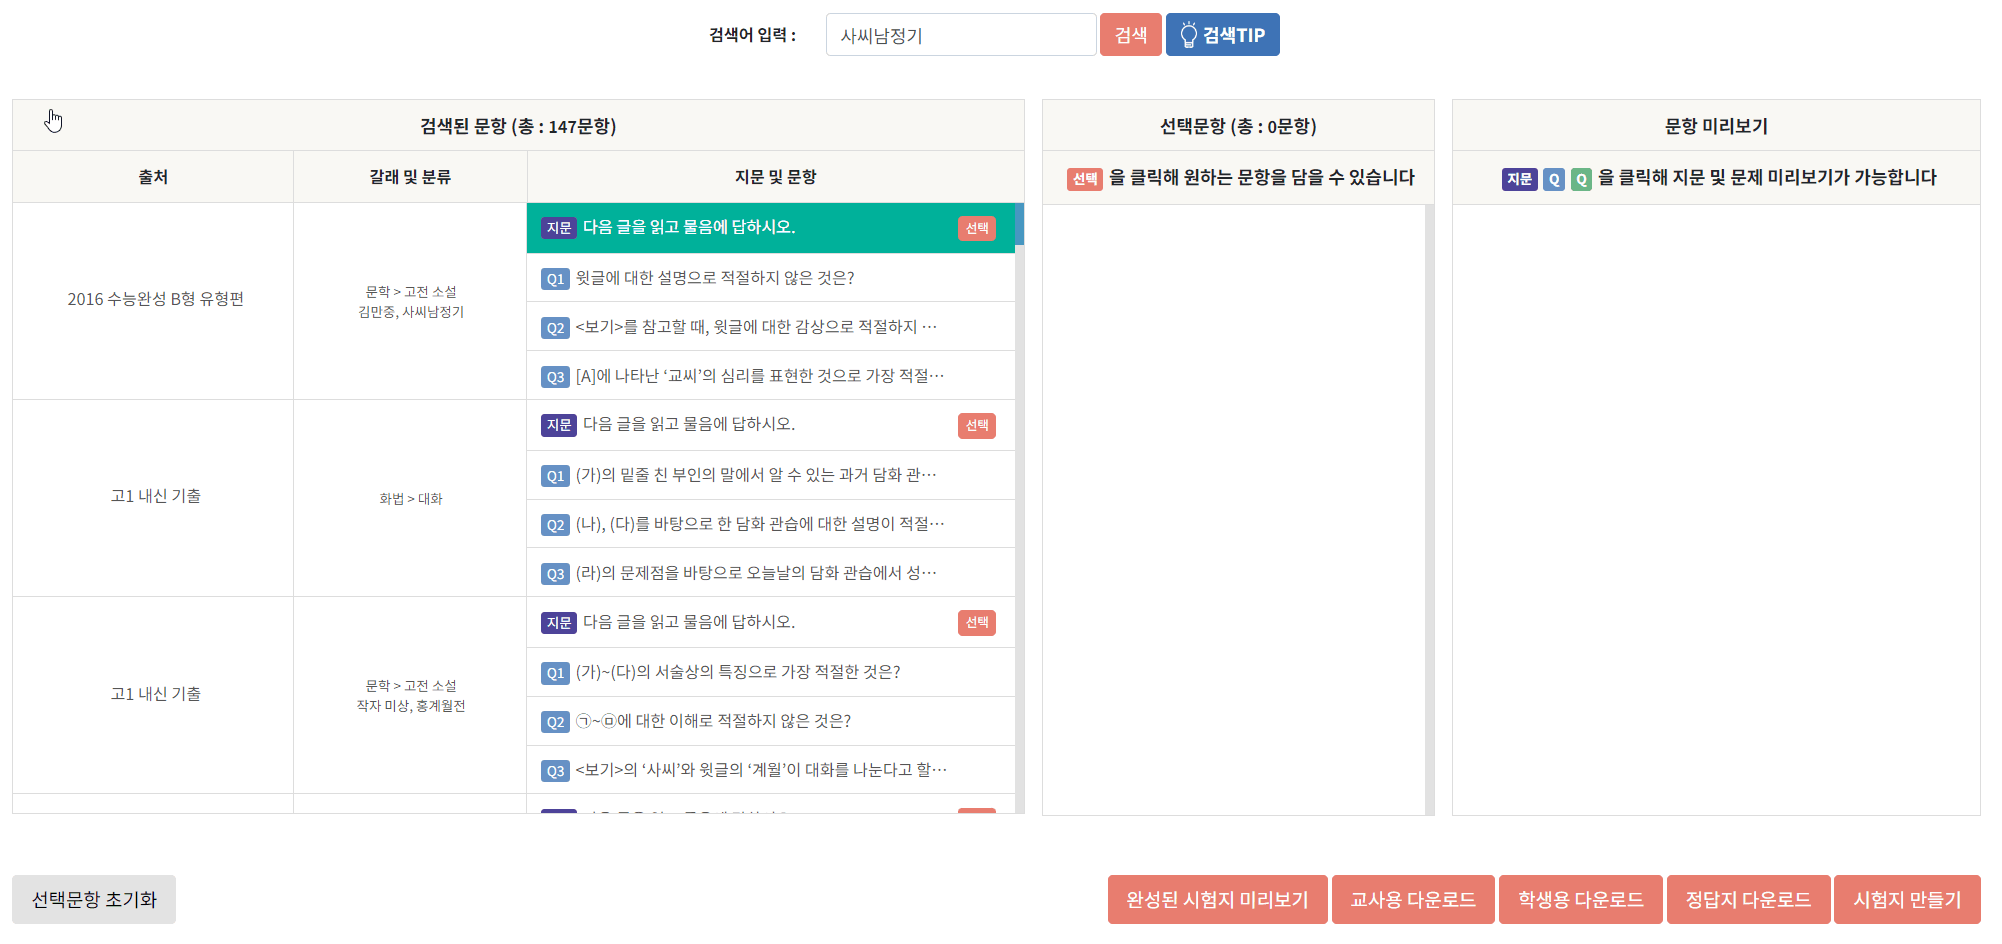Click 정답지 다운로드 button

(1748, 900)
